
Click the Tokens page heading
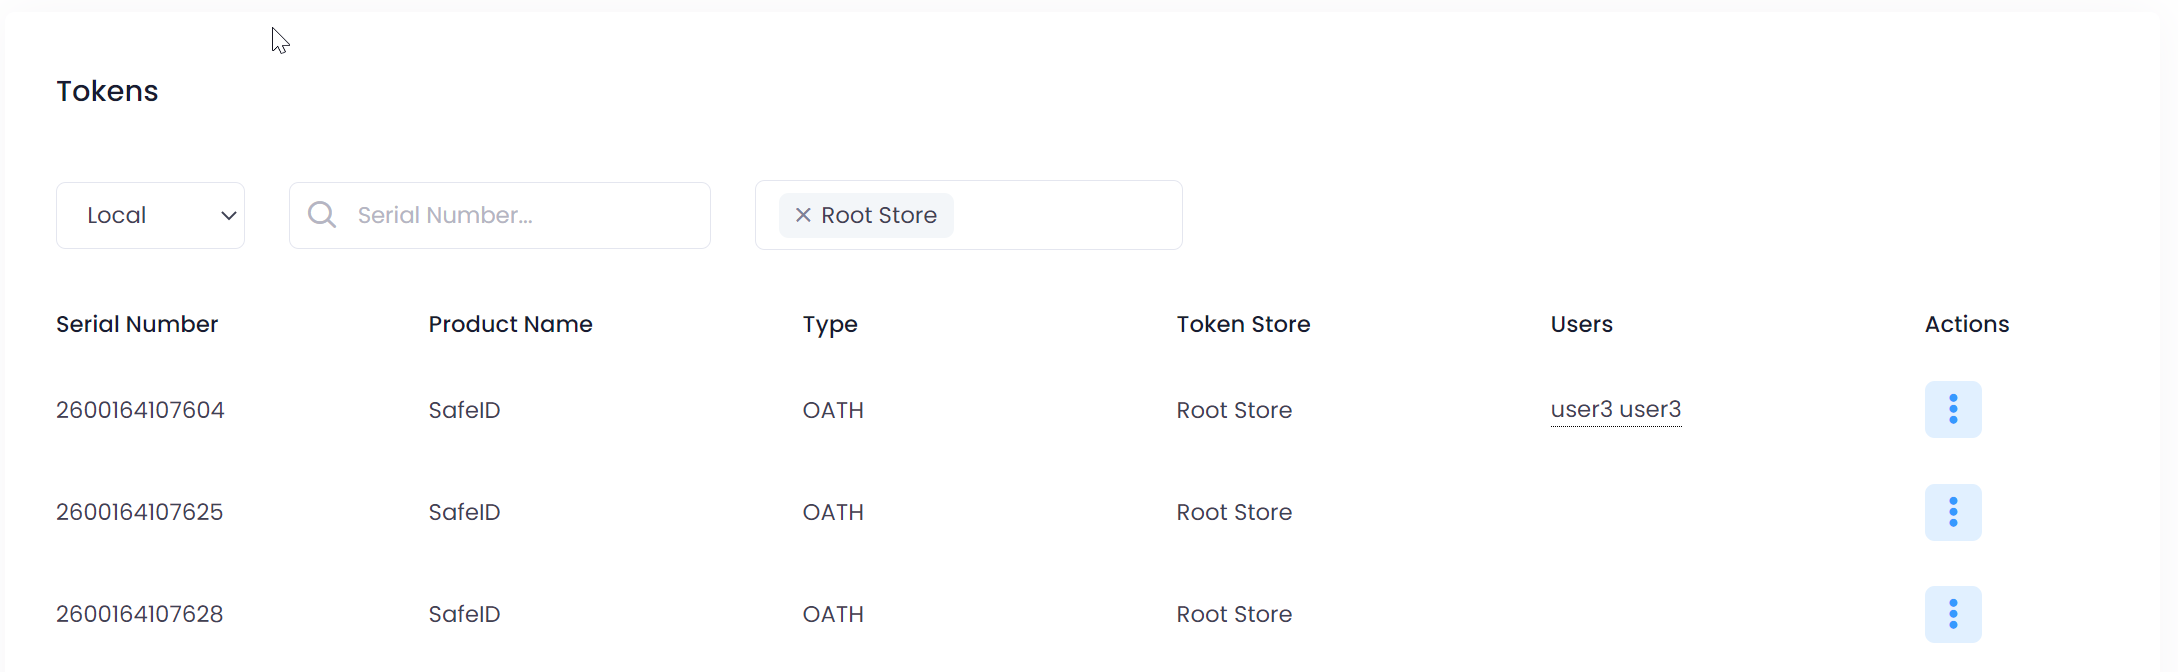point(107,91)
